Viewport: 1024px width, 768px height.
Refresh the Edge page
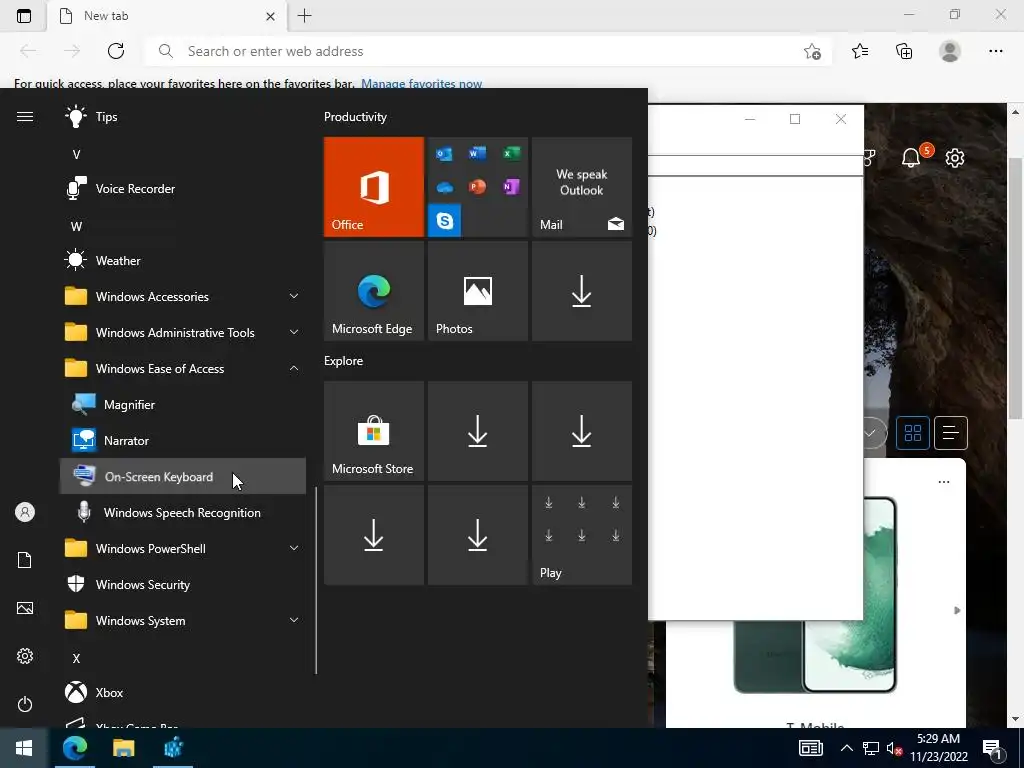[116, 51]
